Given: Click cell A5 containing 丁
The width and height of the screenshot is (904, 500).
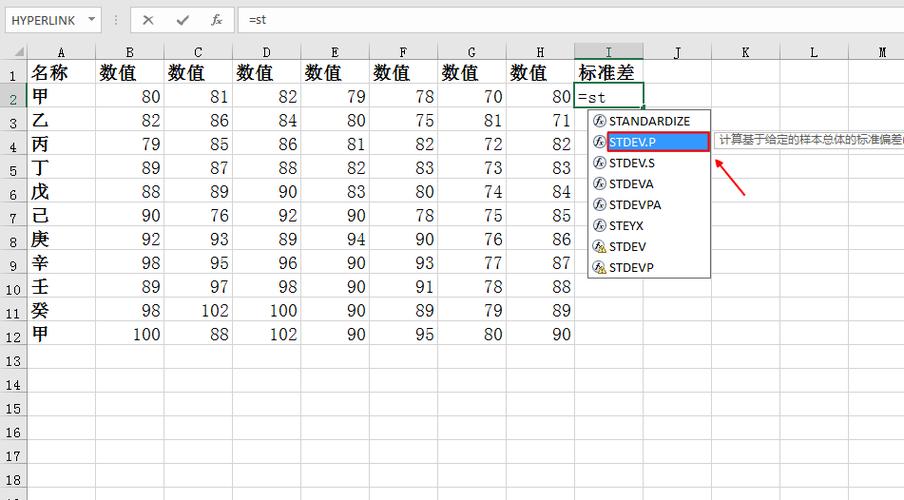Looking at the screenshot, I should (x=61, y=167).
